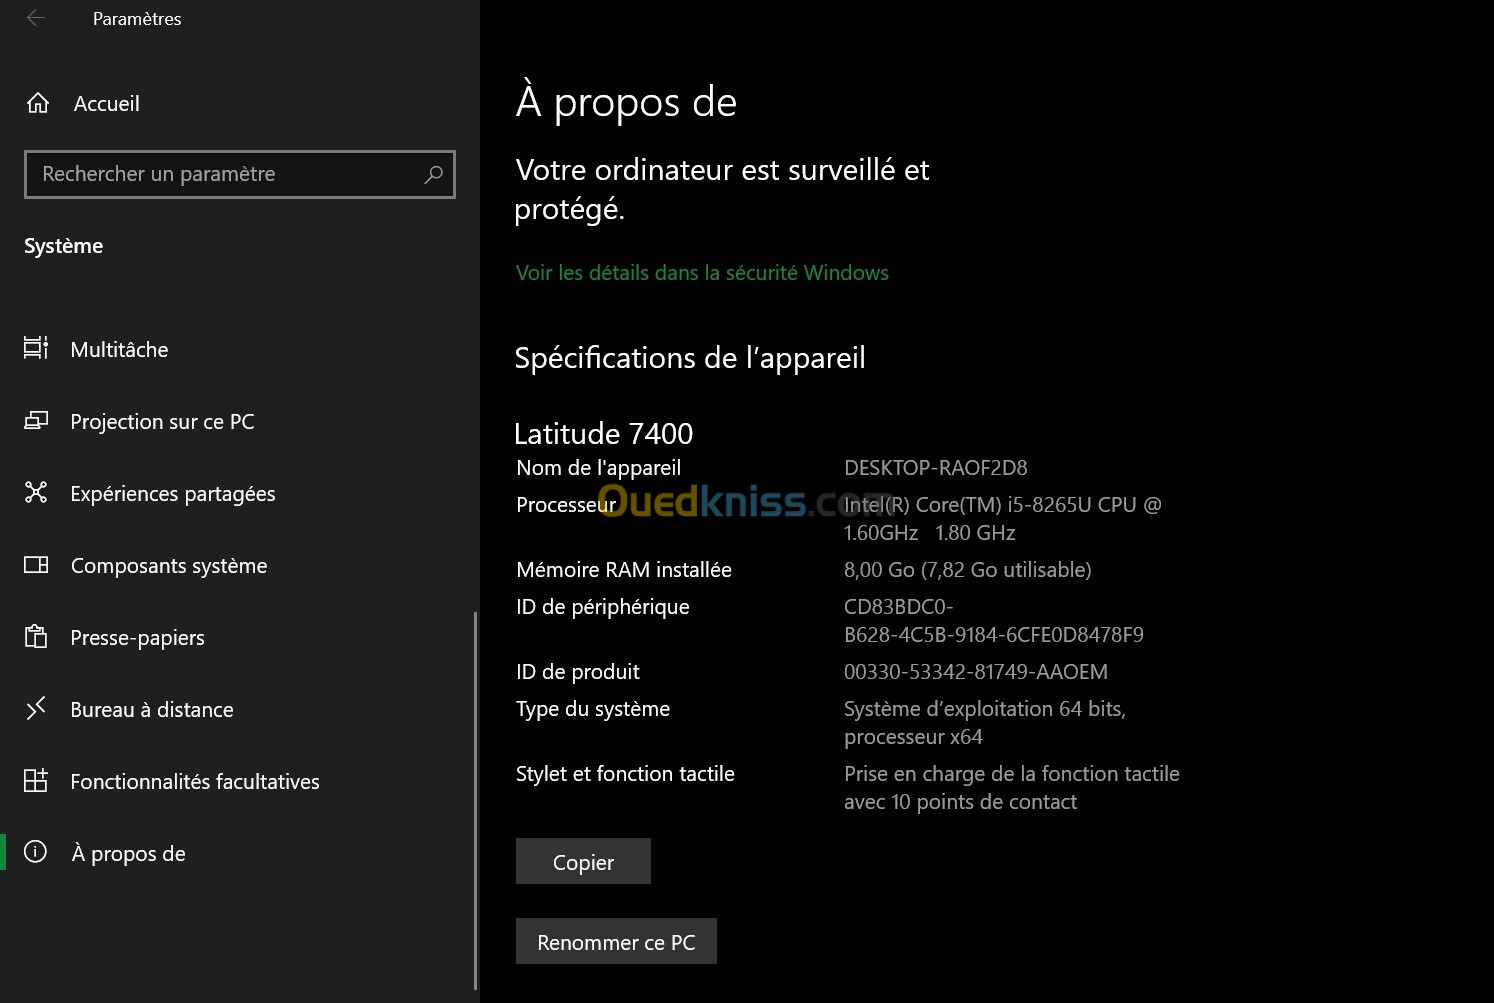1494x1003 pixels.
Task: Click the Spécifications de l'appareil heading
Action: (690, 358)
